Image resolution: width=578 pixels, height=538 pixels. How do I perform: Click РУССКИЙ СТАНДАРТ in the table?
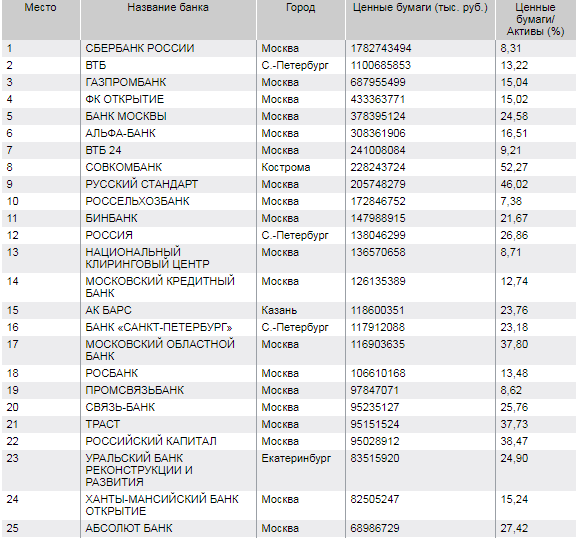142,184
